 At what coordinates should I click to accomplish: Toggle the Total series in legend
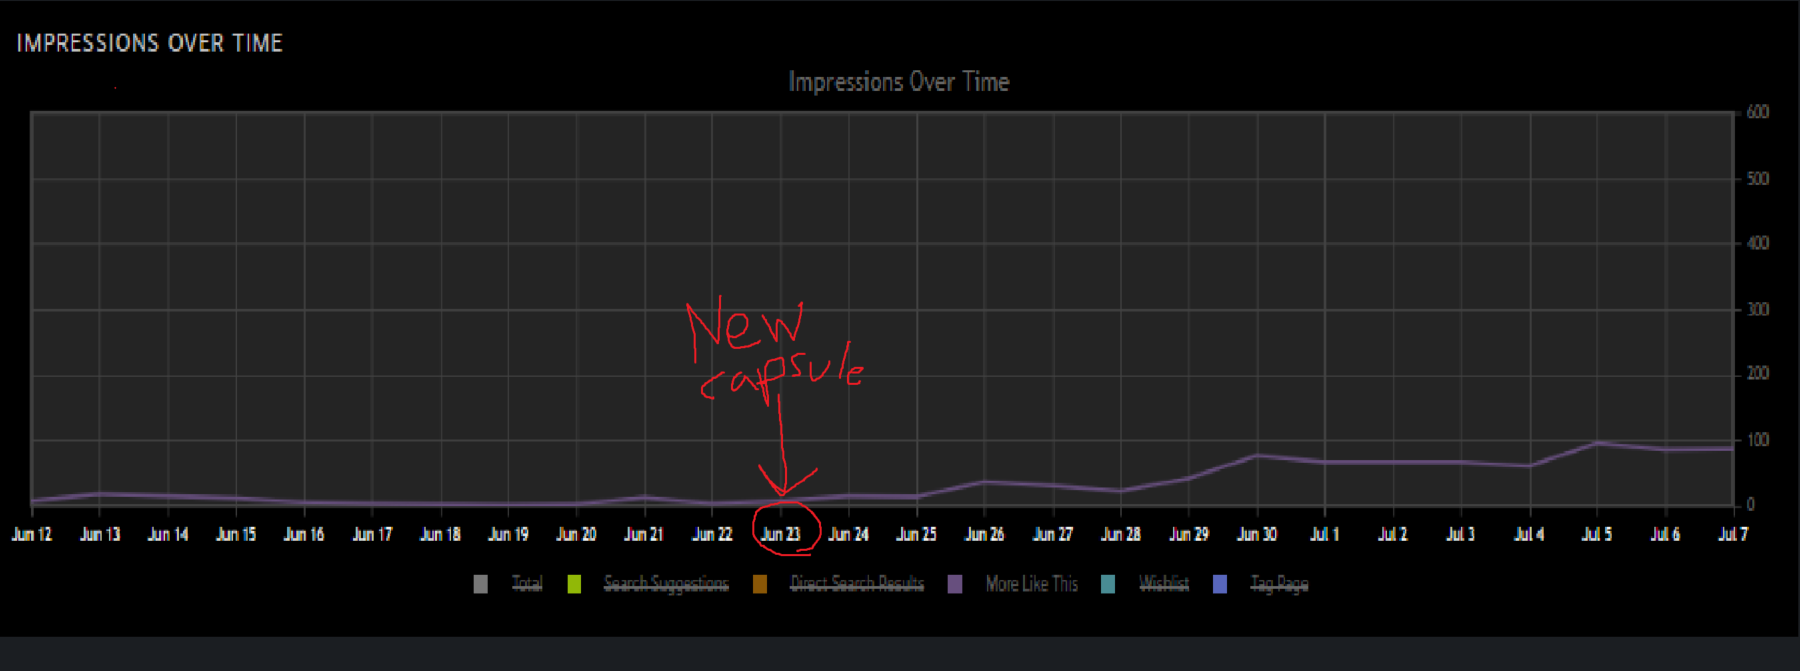click(x=527, y=584)
